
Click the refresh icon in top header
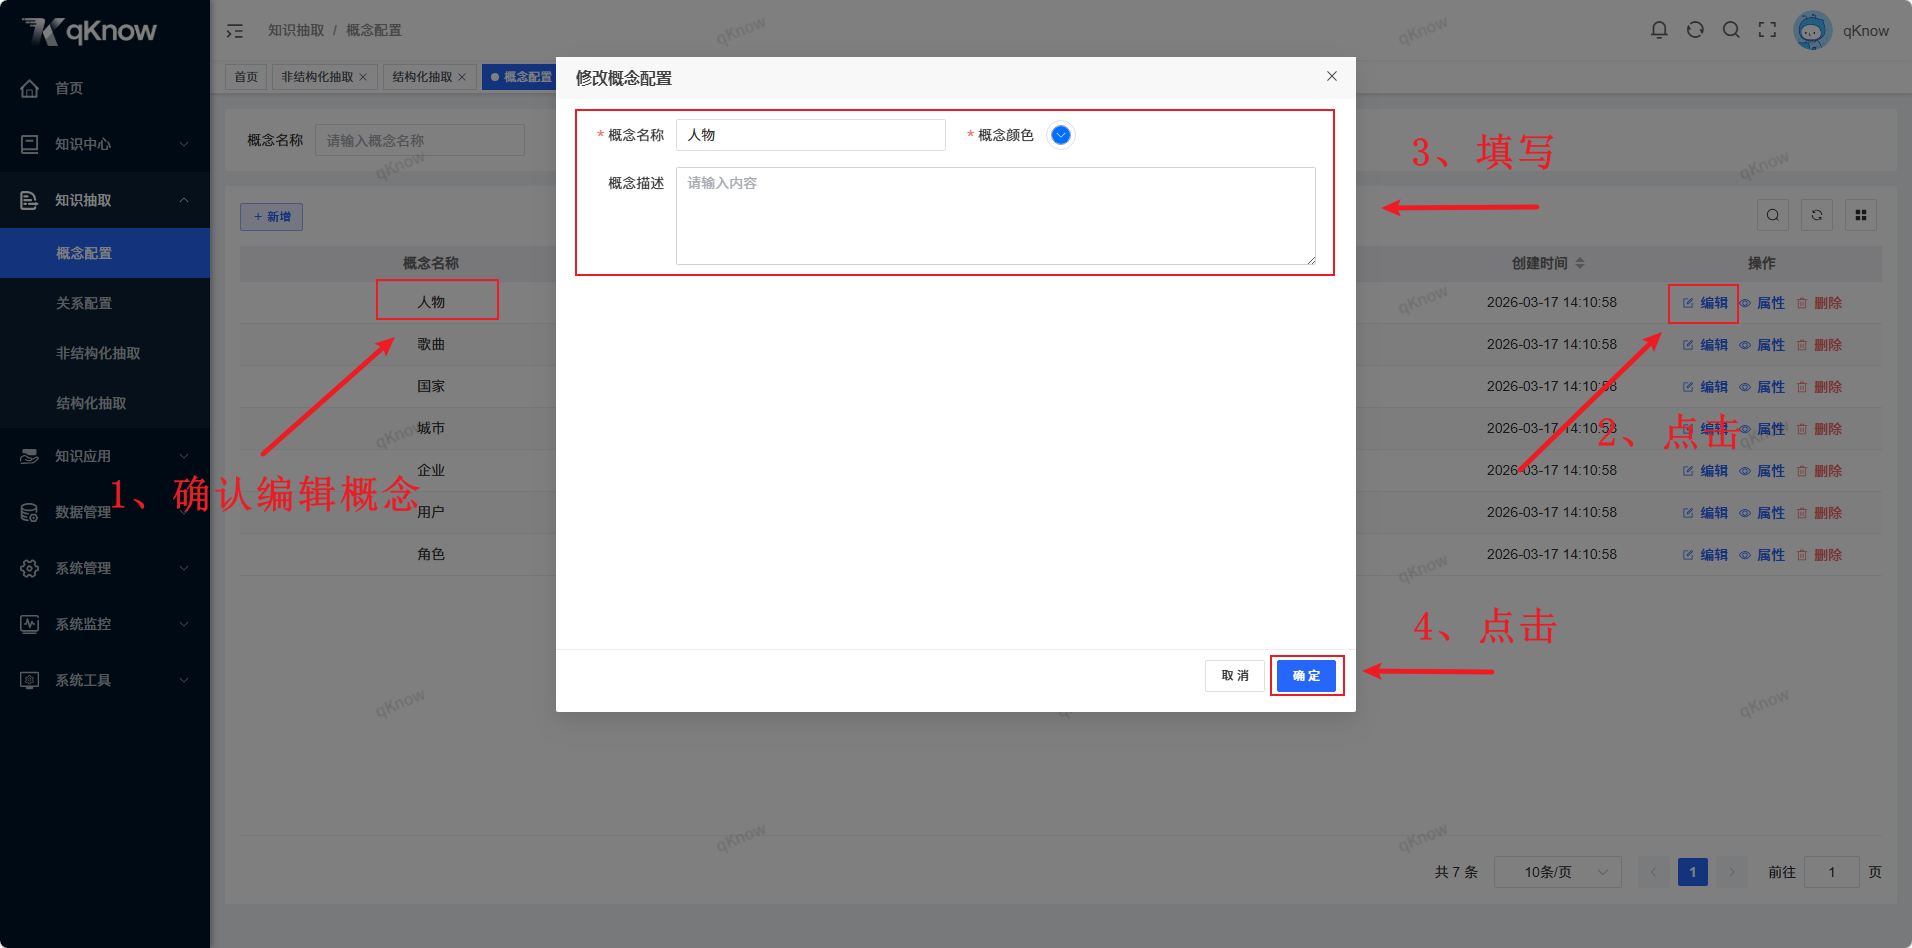click(x=1695, y=30)
